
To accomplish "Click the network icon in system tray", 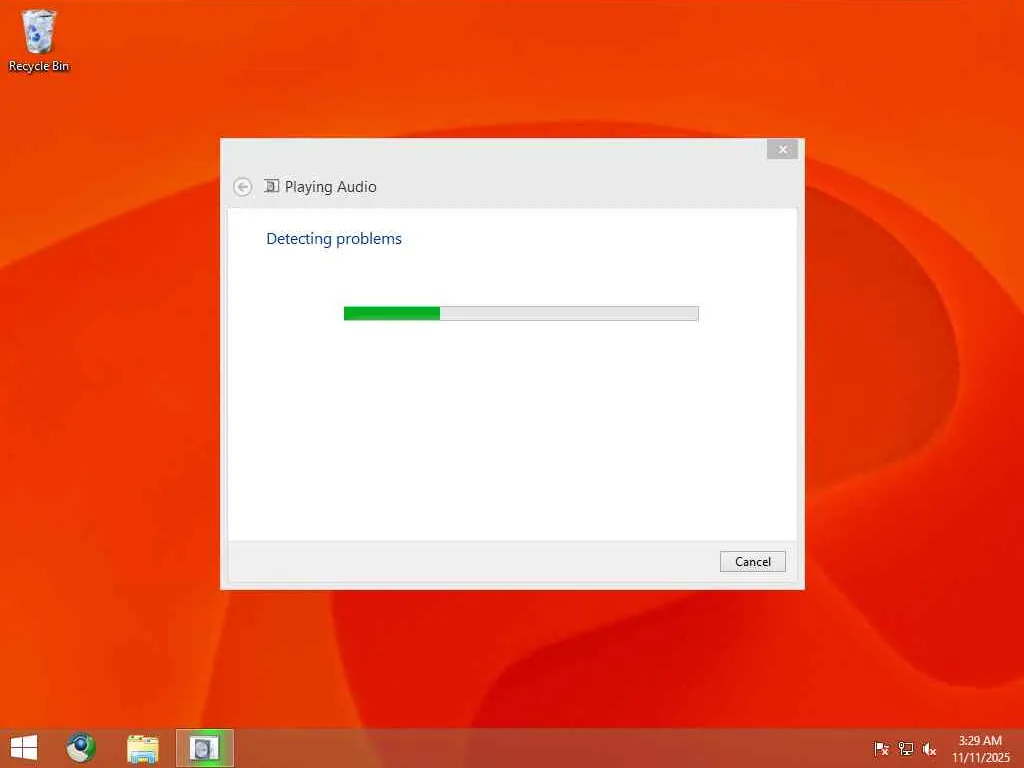I will point(905,748).
